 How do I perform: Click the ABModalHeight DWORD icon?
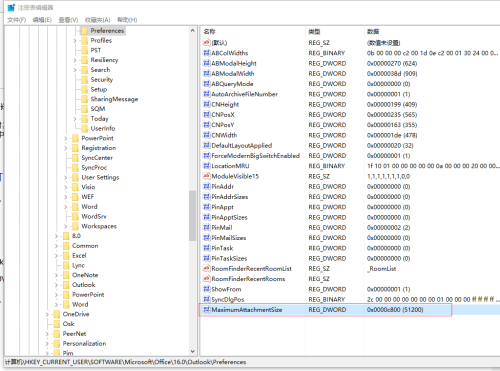tap(207, 63)
